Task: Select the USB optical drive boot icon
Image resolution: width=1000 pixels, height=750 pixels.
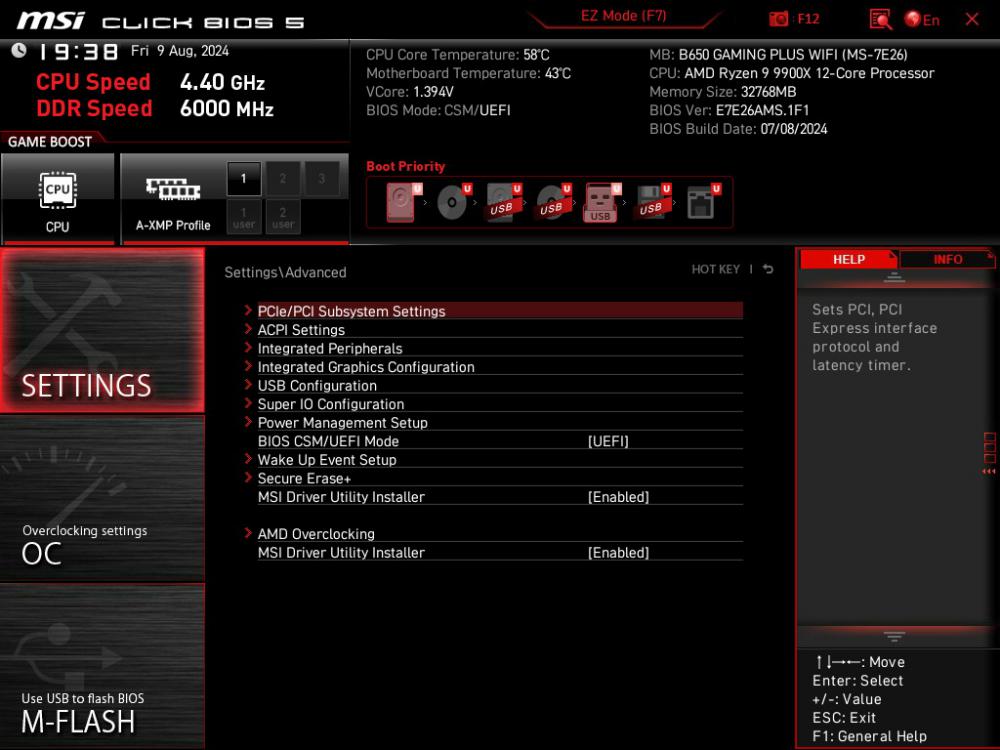Action: pyautogui.click(x=552, y=202)
